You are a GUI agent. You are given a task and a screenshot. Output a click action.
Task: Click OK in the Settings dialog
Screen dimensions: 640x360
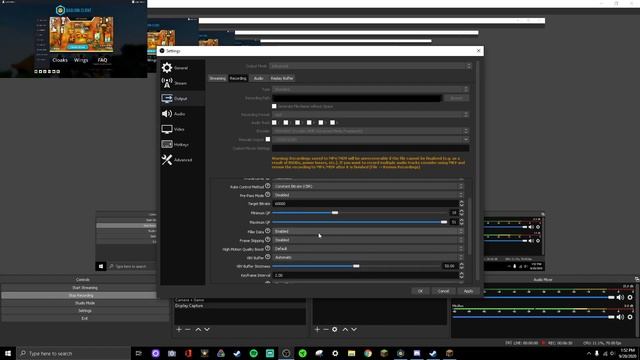420,291
